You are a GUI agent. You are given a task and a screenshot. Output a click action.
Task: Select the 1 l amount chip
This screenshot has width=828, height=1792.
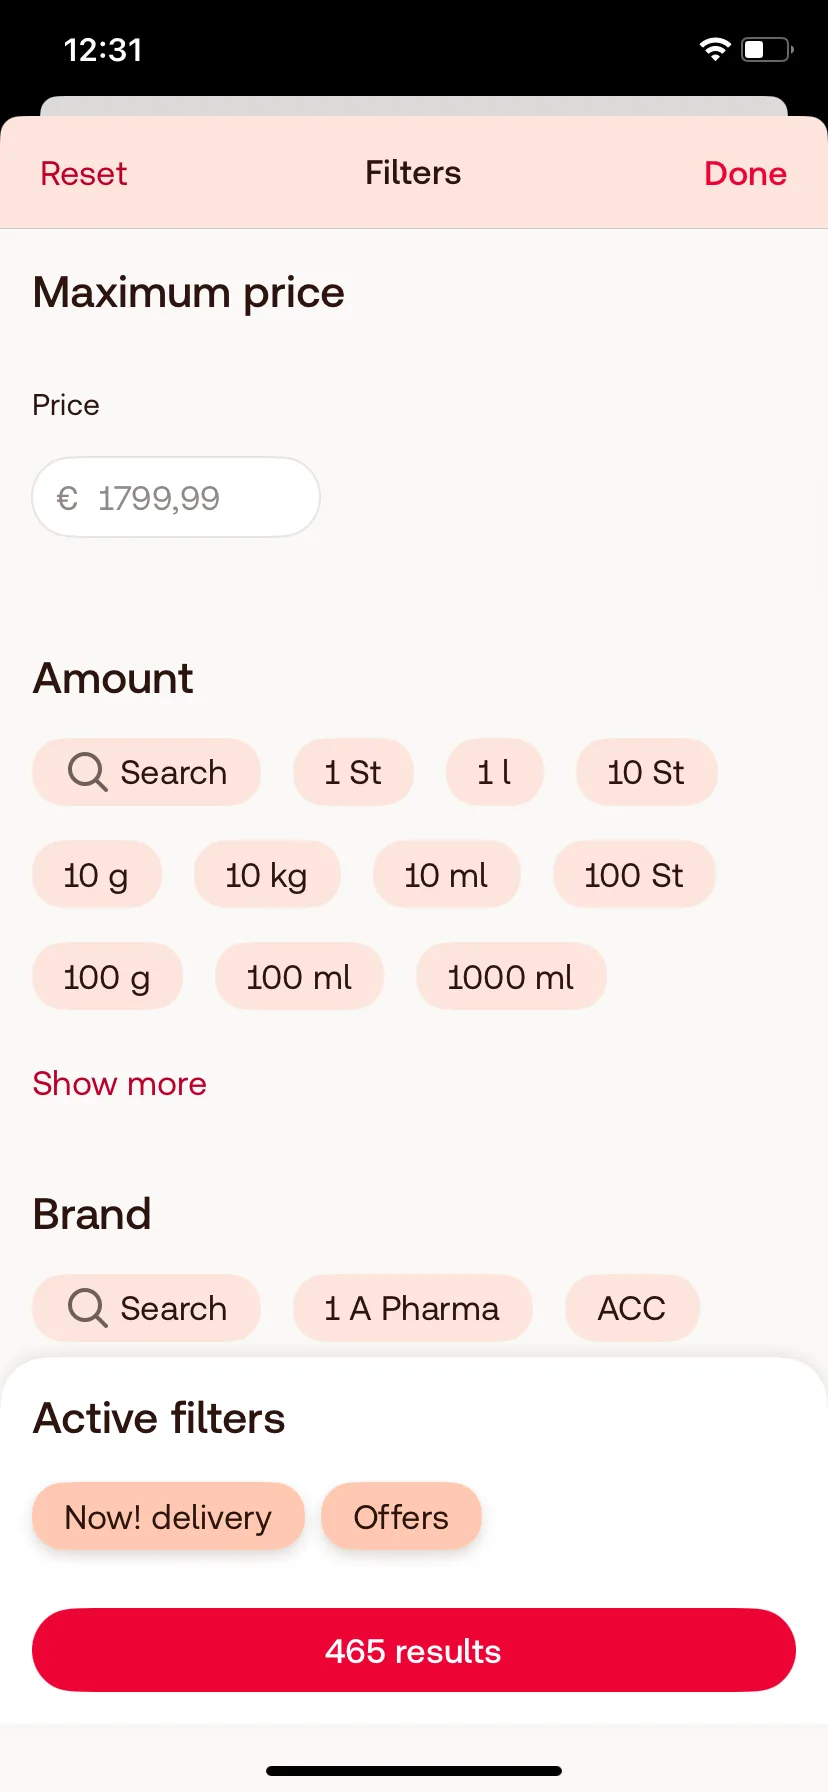coord(494,772)
